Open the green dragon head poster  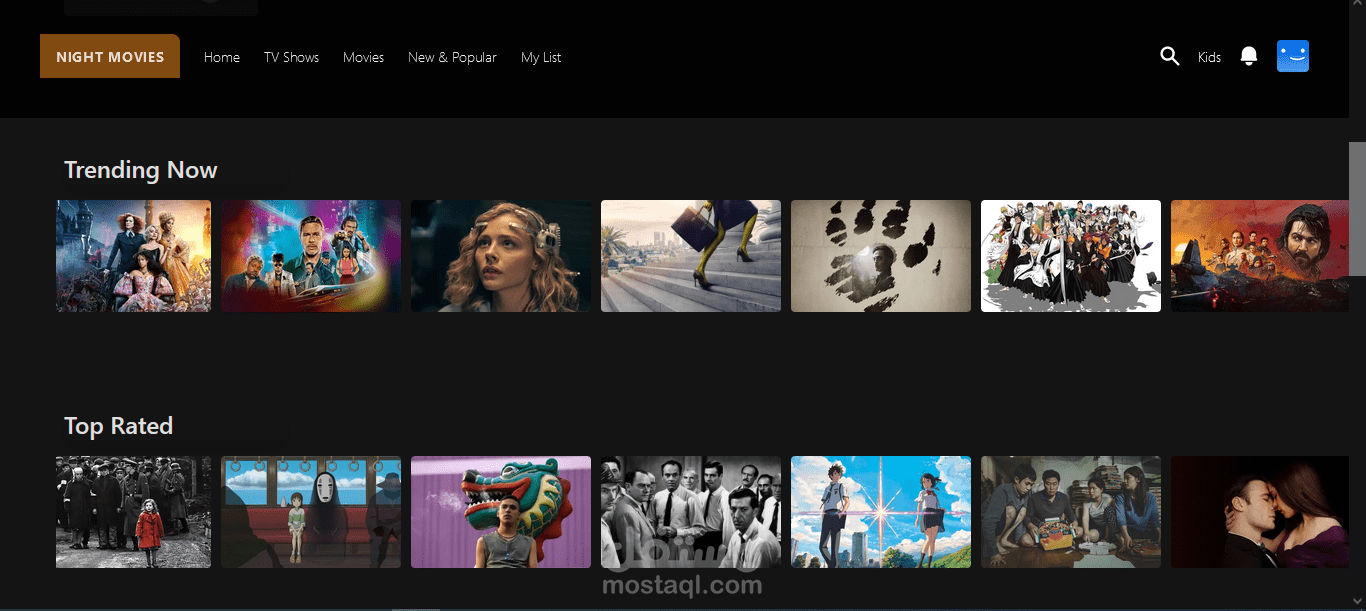[501, 512]
